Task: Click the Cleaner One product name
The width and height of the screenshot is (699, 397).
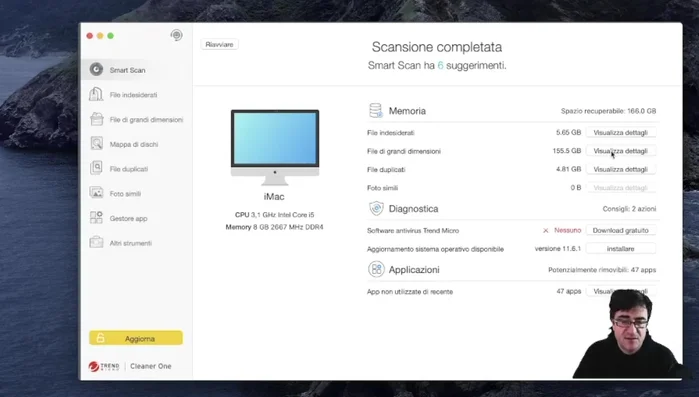Action: (x=151, y=366)
